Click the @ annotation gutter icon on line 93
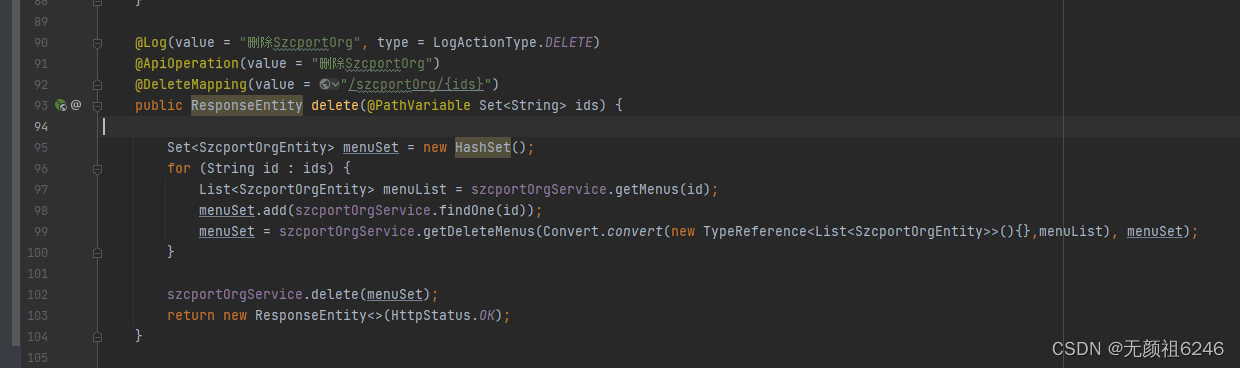Screen dimensions: 1240x368 (76, 105)
